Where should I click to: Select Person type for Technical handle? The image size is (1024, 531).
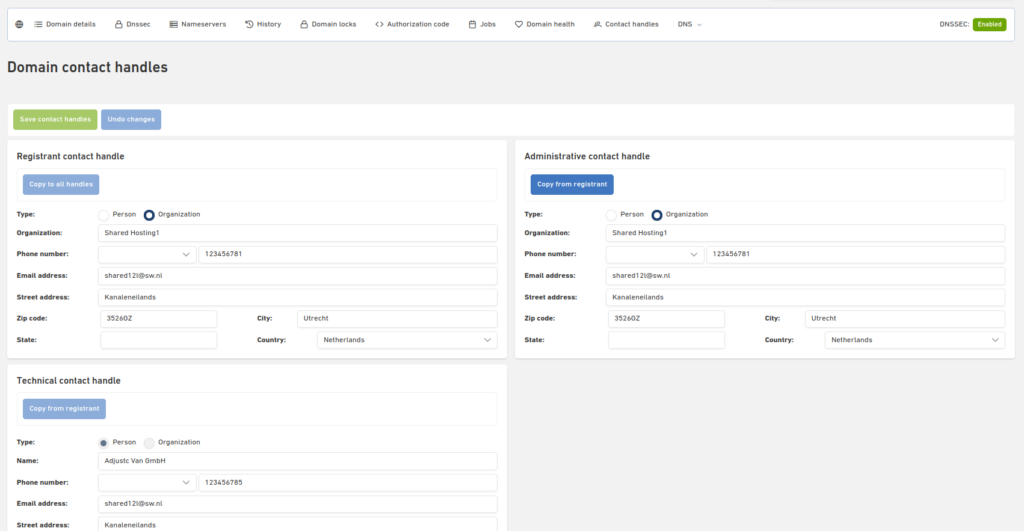pos(103,443)
